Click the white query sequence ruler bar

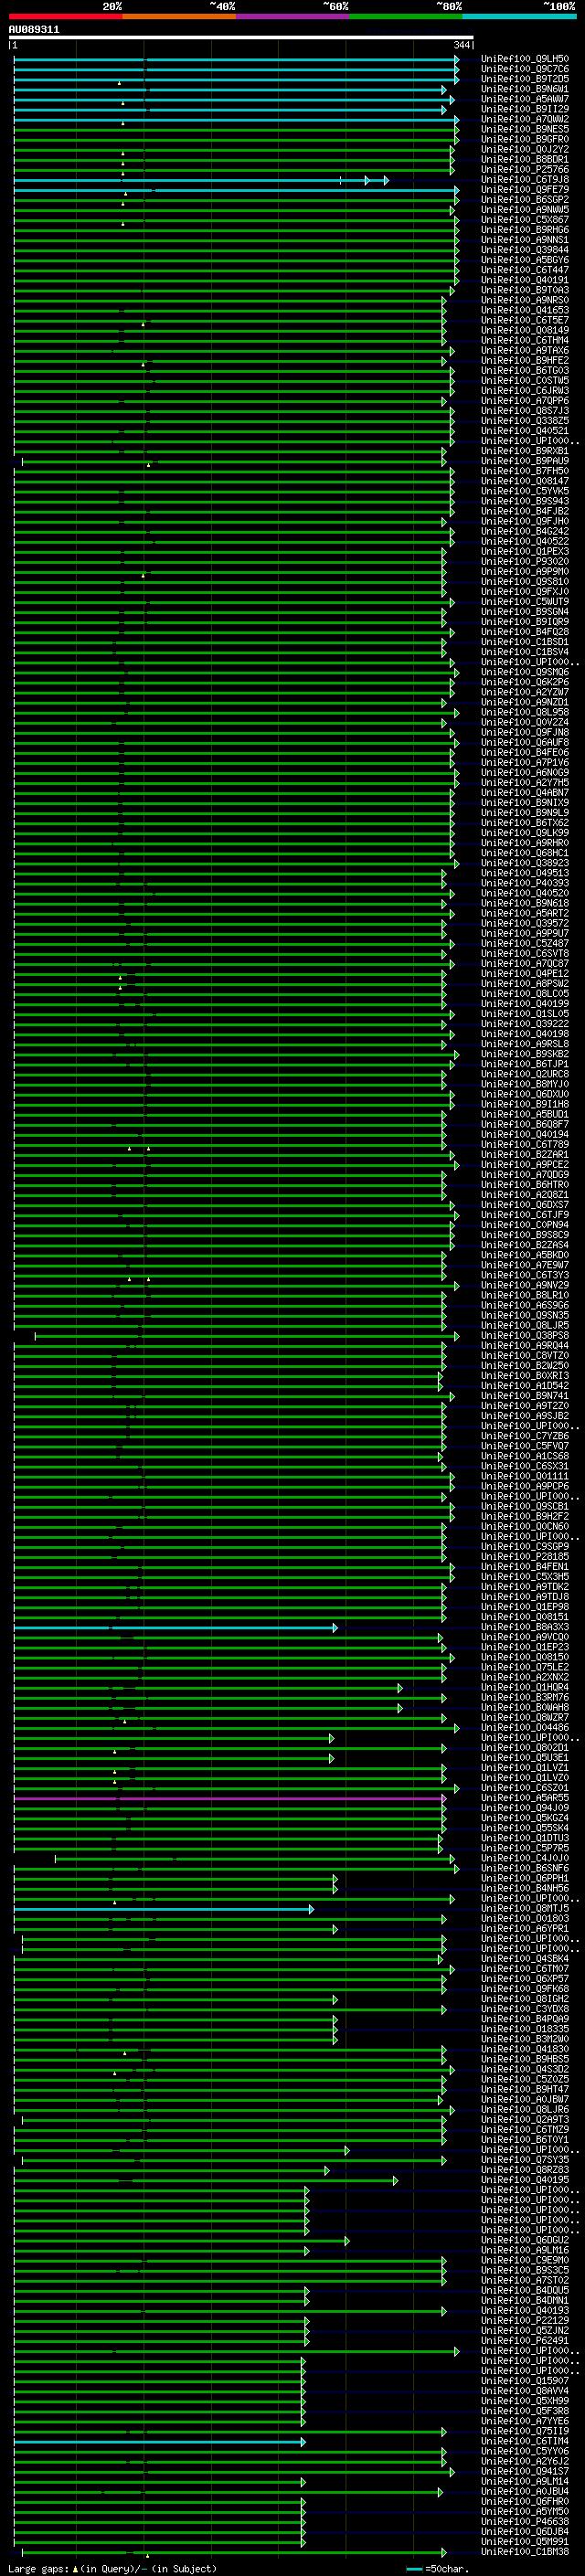(x=241, y=38)
